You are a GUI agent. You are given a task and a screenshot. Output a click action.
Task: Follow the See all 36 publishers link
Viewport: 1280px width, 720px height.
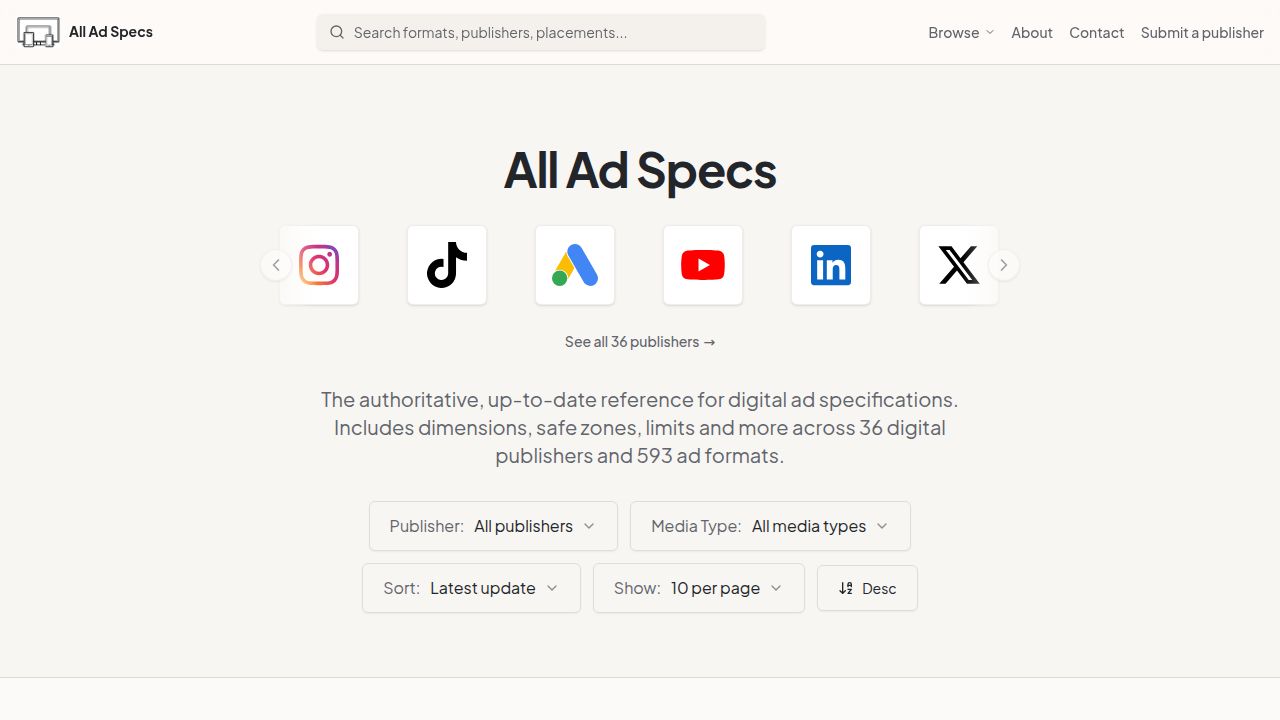click(640, 342)
